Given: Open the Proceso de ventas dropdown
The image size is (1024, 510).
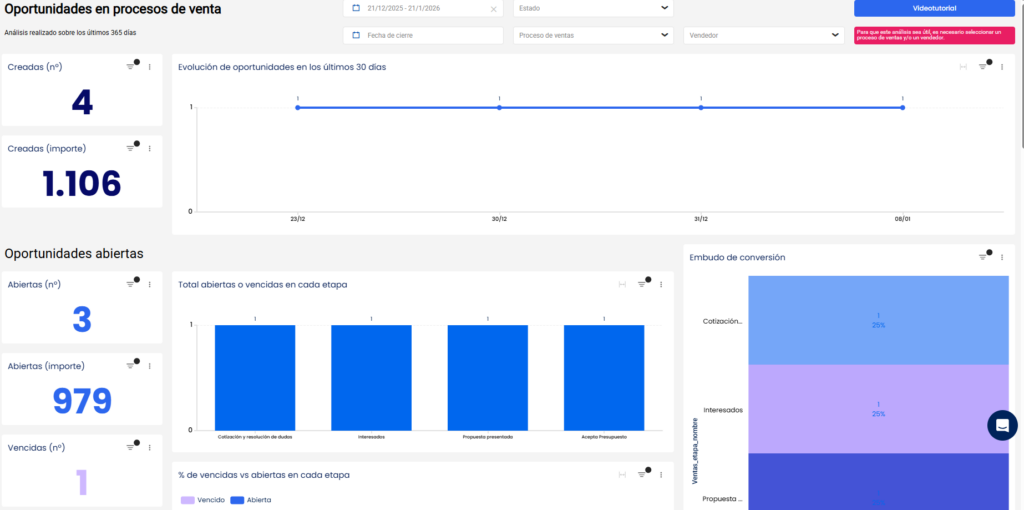Looking at the screenshot, I should pyautogui.click(x=592, y=35).
